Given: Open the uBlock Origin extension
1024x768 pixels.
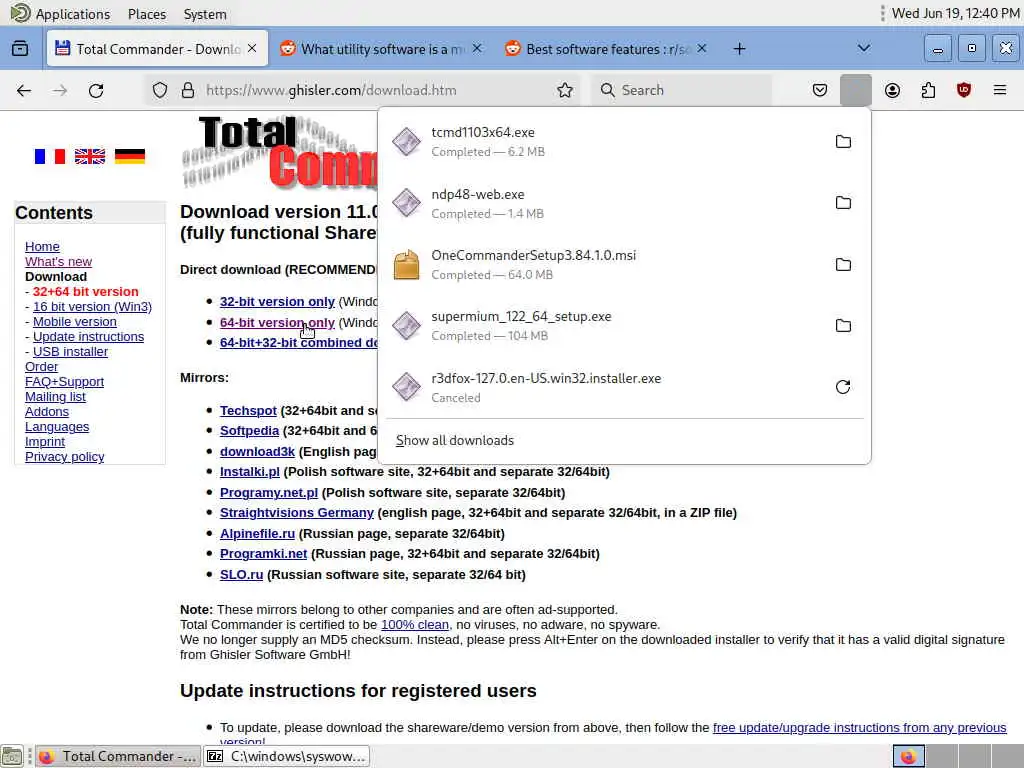Looking at the screenshot, I should 963,90.
